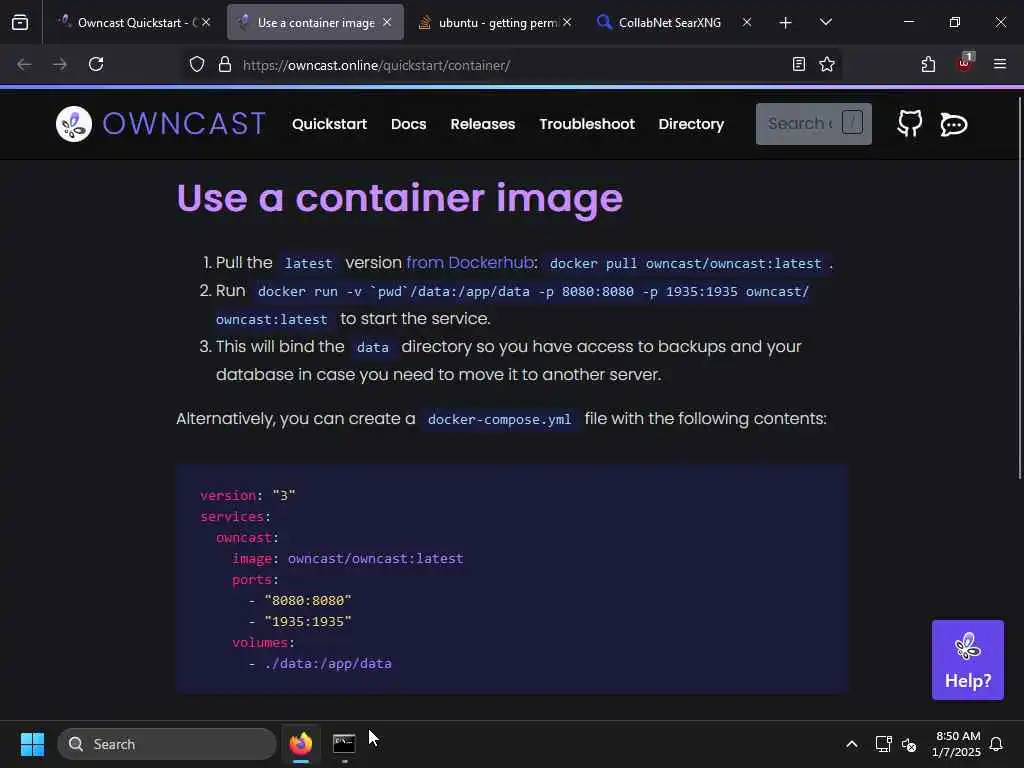Open Firefox from the taskbar
Image resolution: width=1024 pixels, height=768 pixels.
[x=301, y=744]
